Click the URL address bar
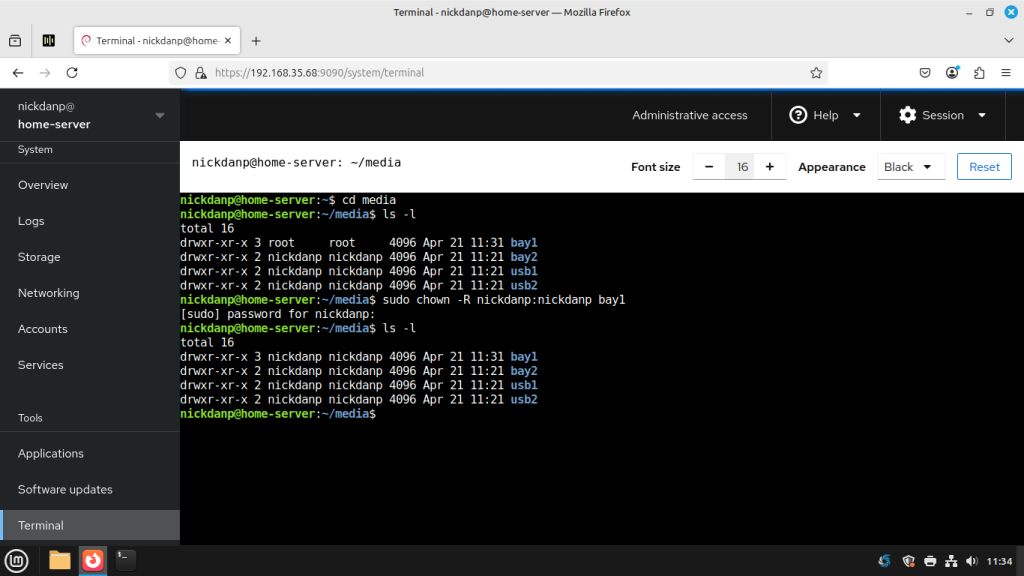 coord(500,73)
